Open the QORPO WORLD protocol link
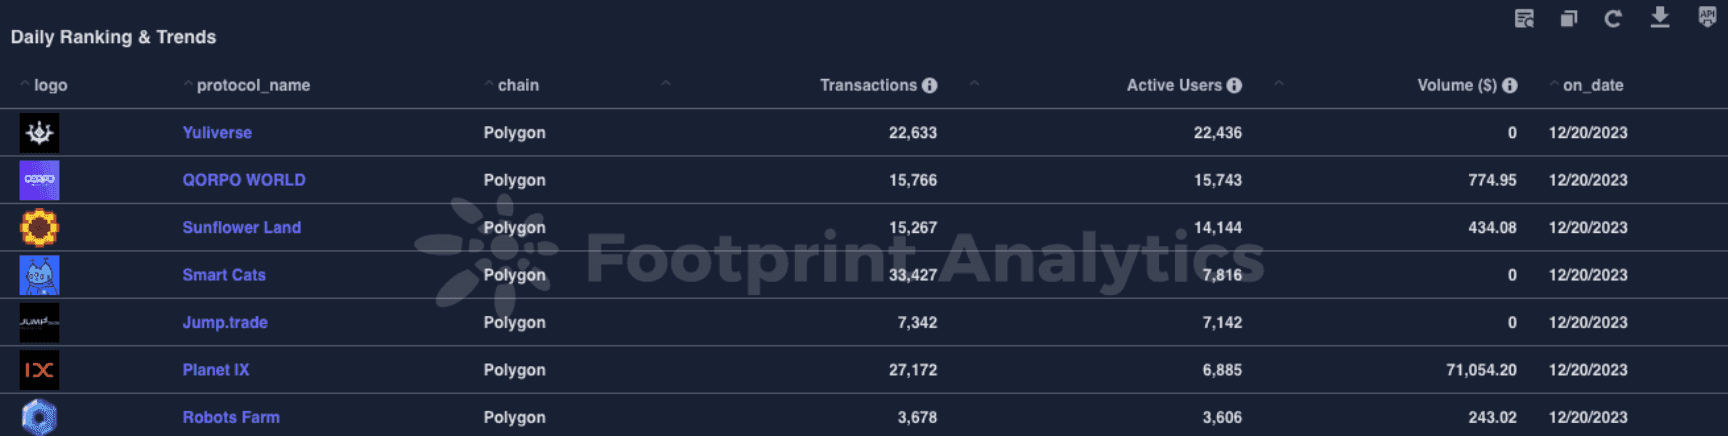The image size is (1728, 436). coord(244,180)
